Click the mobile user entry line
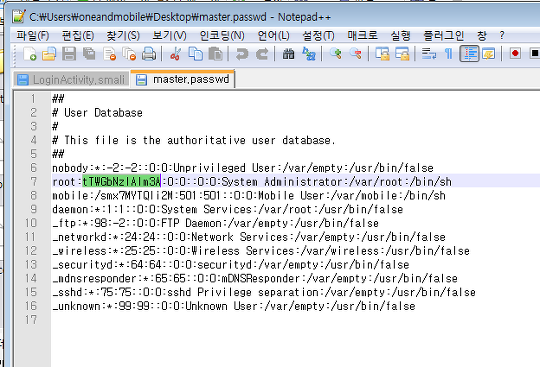The image size is (540, 367). click(x=249, y=195)
